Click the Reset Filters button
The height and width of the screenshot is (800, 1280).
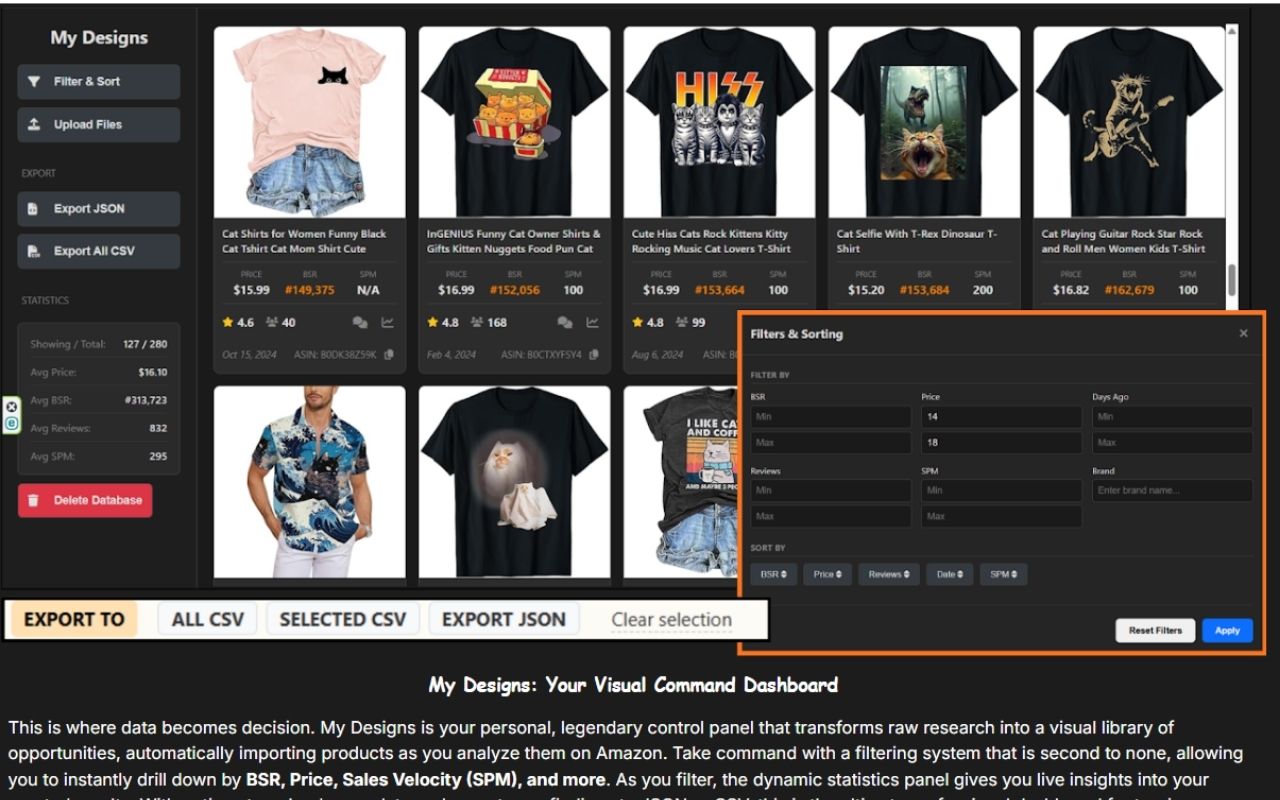coord(1155,630)
